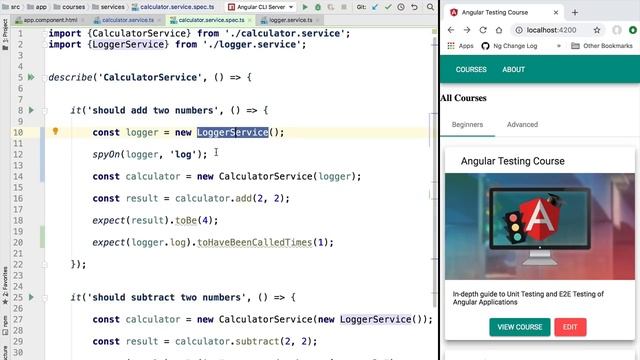This screenshot has width=640, height=360.
Task: Select the Beginners courses tab
Action: click(x=467, y=124)
